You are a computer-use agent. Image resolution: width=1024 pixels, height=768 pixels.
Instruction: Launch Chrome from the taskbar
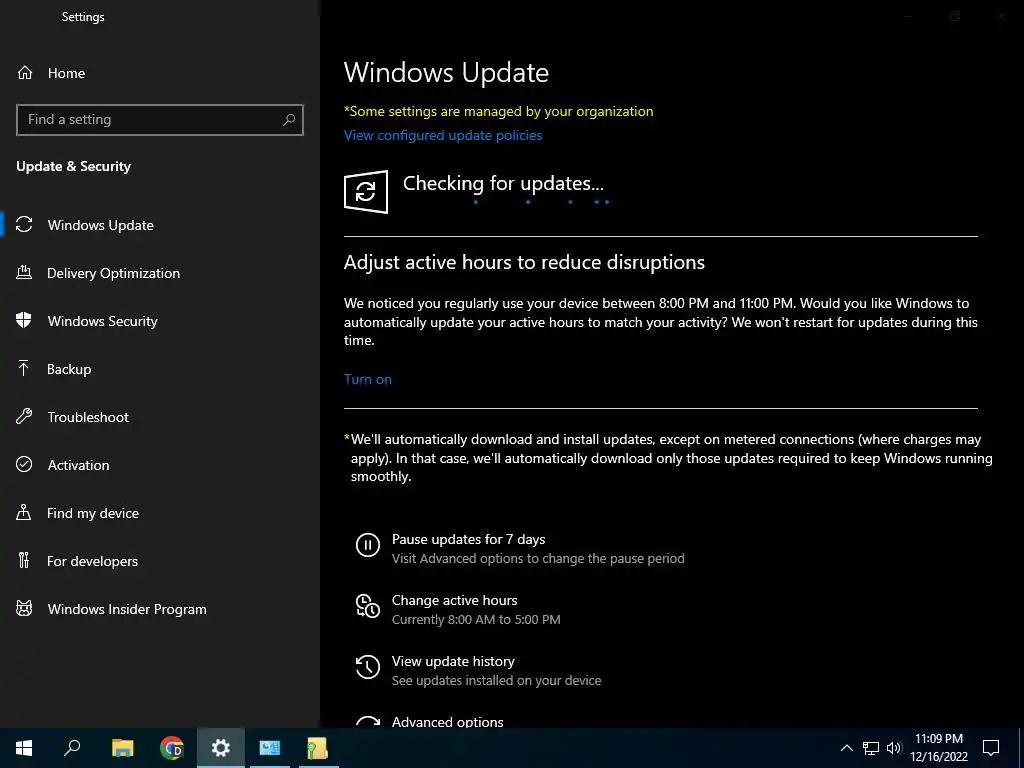click(x=172, y=748)
